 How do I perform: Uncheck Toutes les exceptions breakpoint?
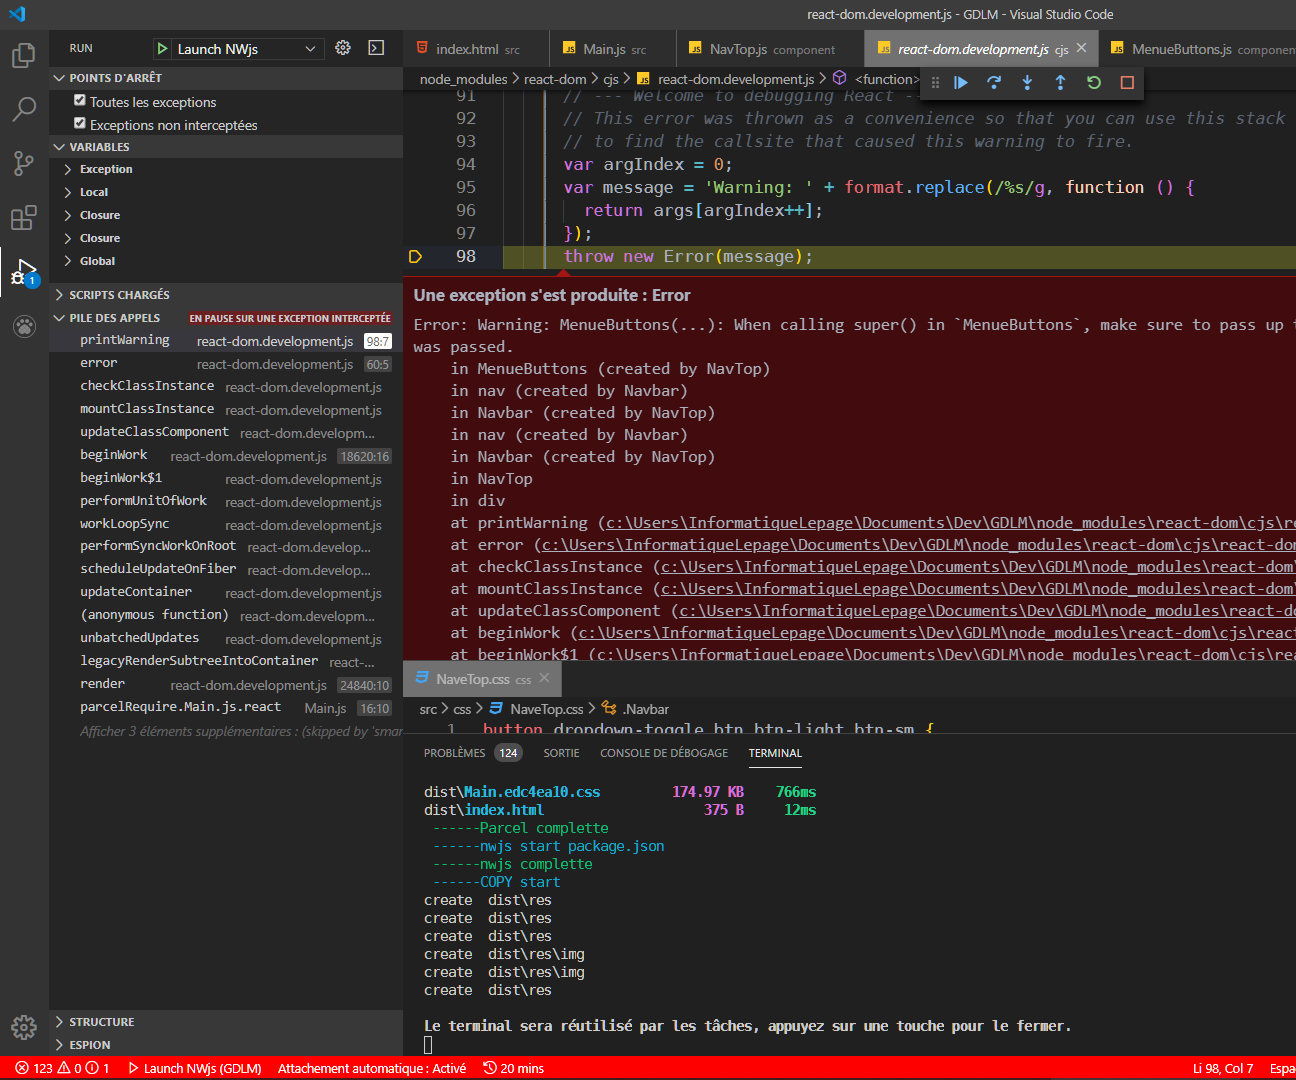[80, 100]
